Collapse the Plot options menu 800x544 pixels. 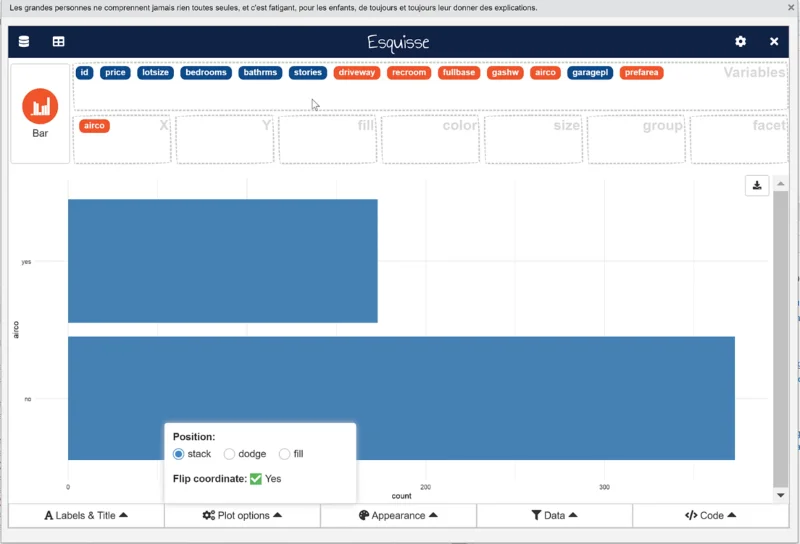(242, 515)
